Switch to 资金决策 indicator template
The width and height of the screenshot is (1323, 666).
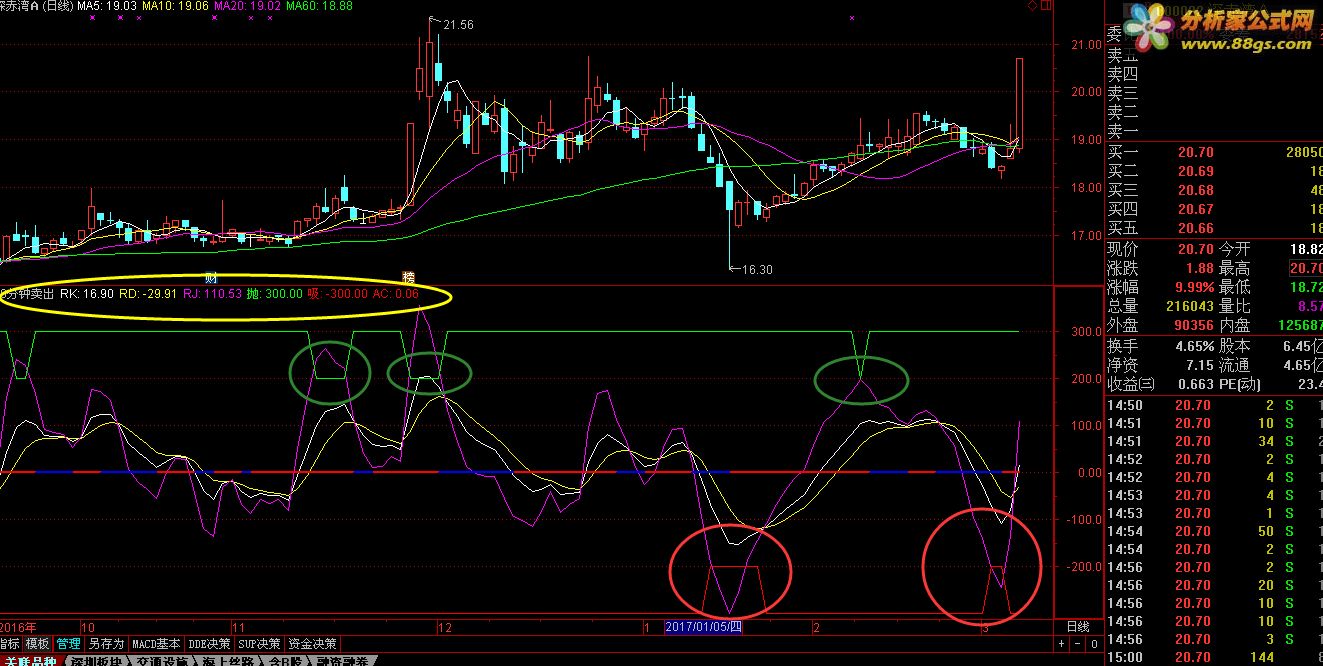pos(312,644)
